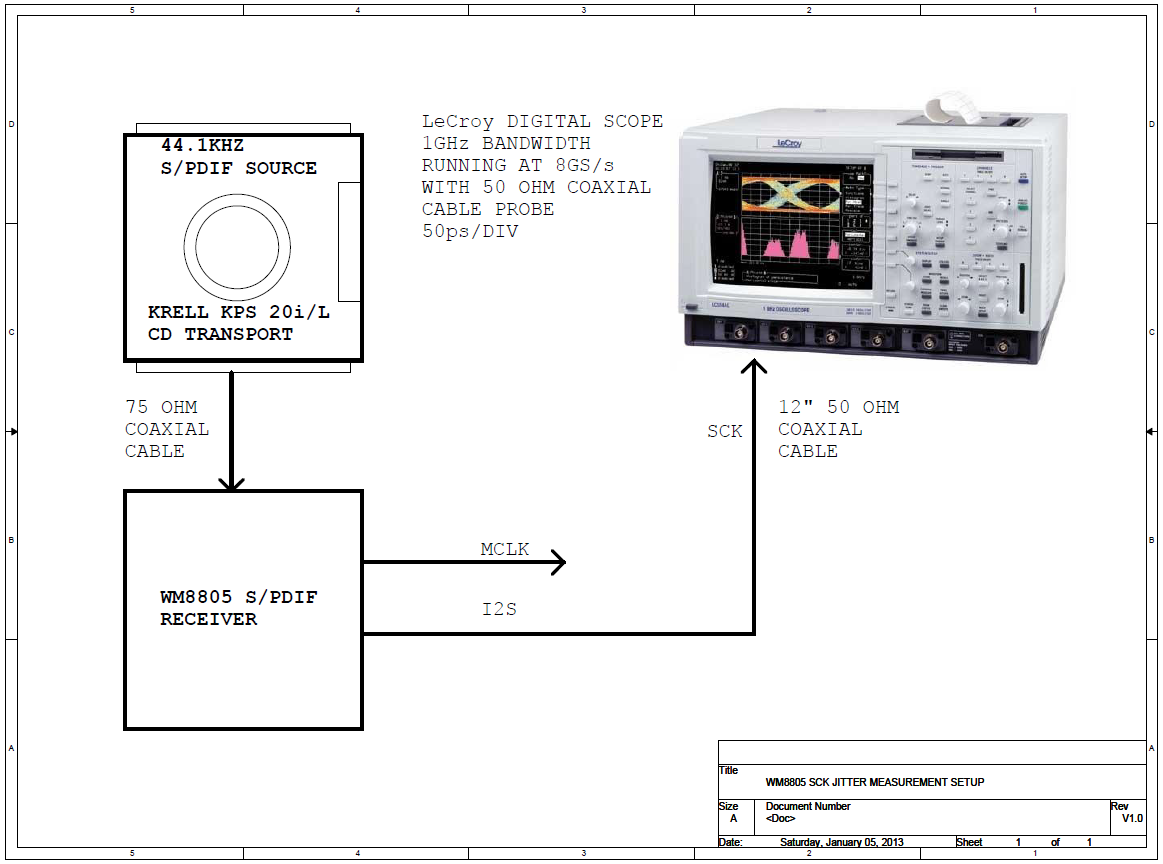The image size is (1163, 864).
Task: Click the LeCroy oscilloscope picture
Action: pos(873,230)
